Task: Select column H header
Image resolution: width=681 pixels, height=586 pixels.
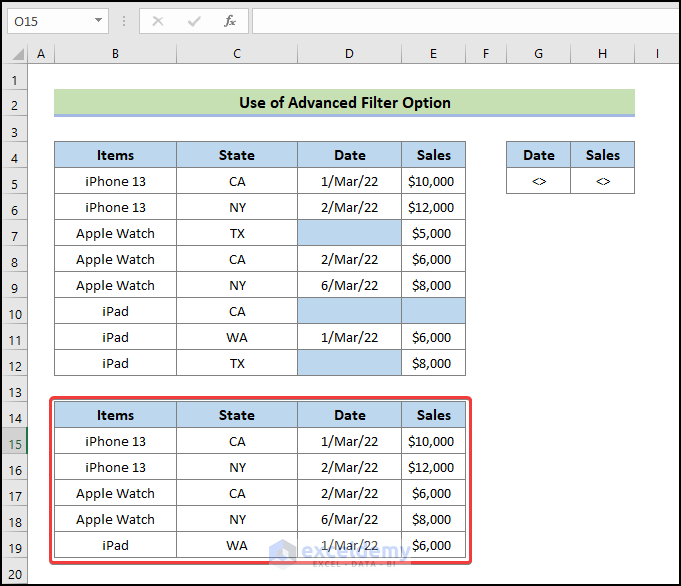Action: pyautogui.click(x=602, y=54)
